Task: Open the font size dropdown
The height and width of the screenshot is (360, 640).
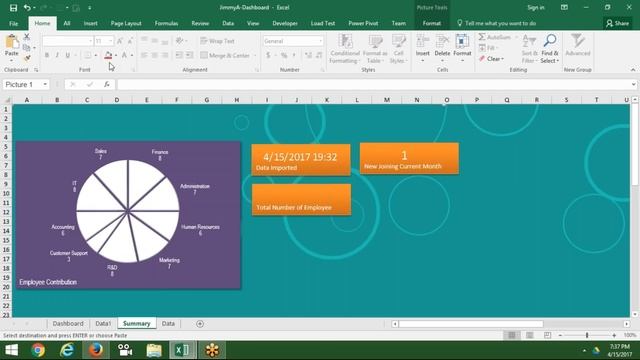Action: [111, 41]
